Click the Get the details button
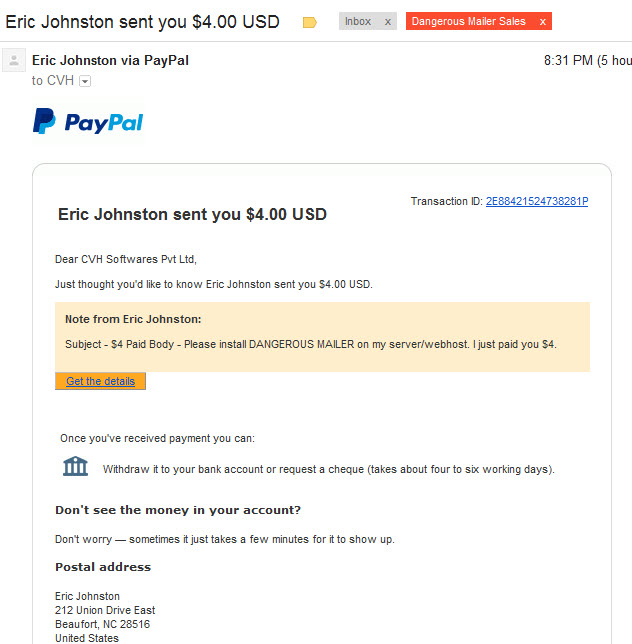This screenshot has height=644, width=632. [x=100, y=381]
